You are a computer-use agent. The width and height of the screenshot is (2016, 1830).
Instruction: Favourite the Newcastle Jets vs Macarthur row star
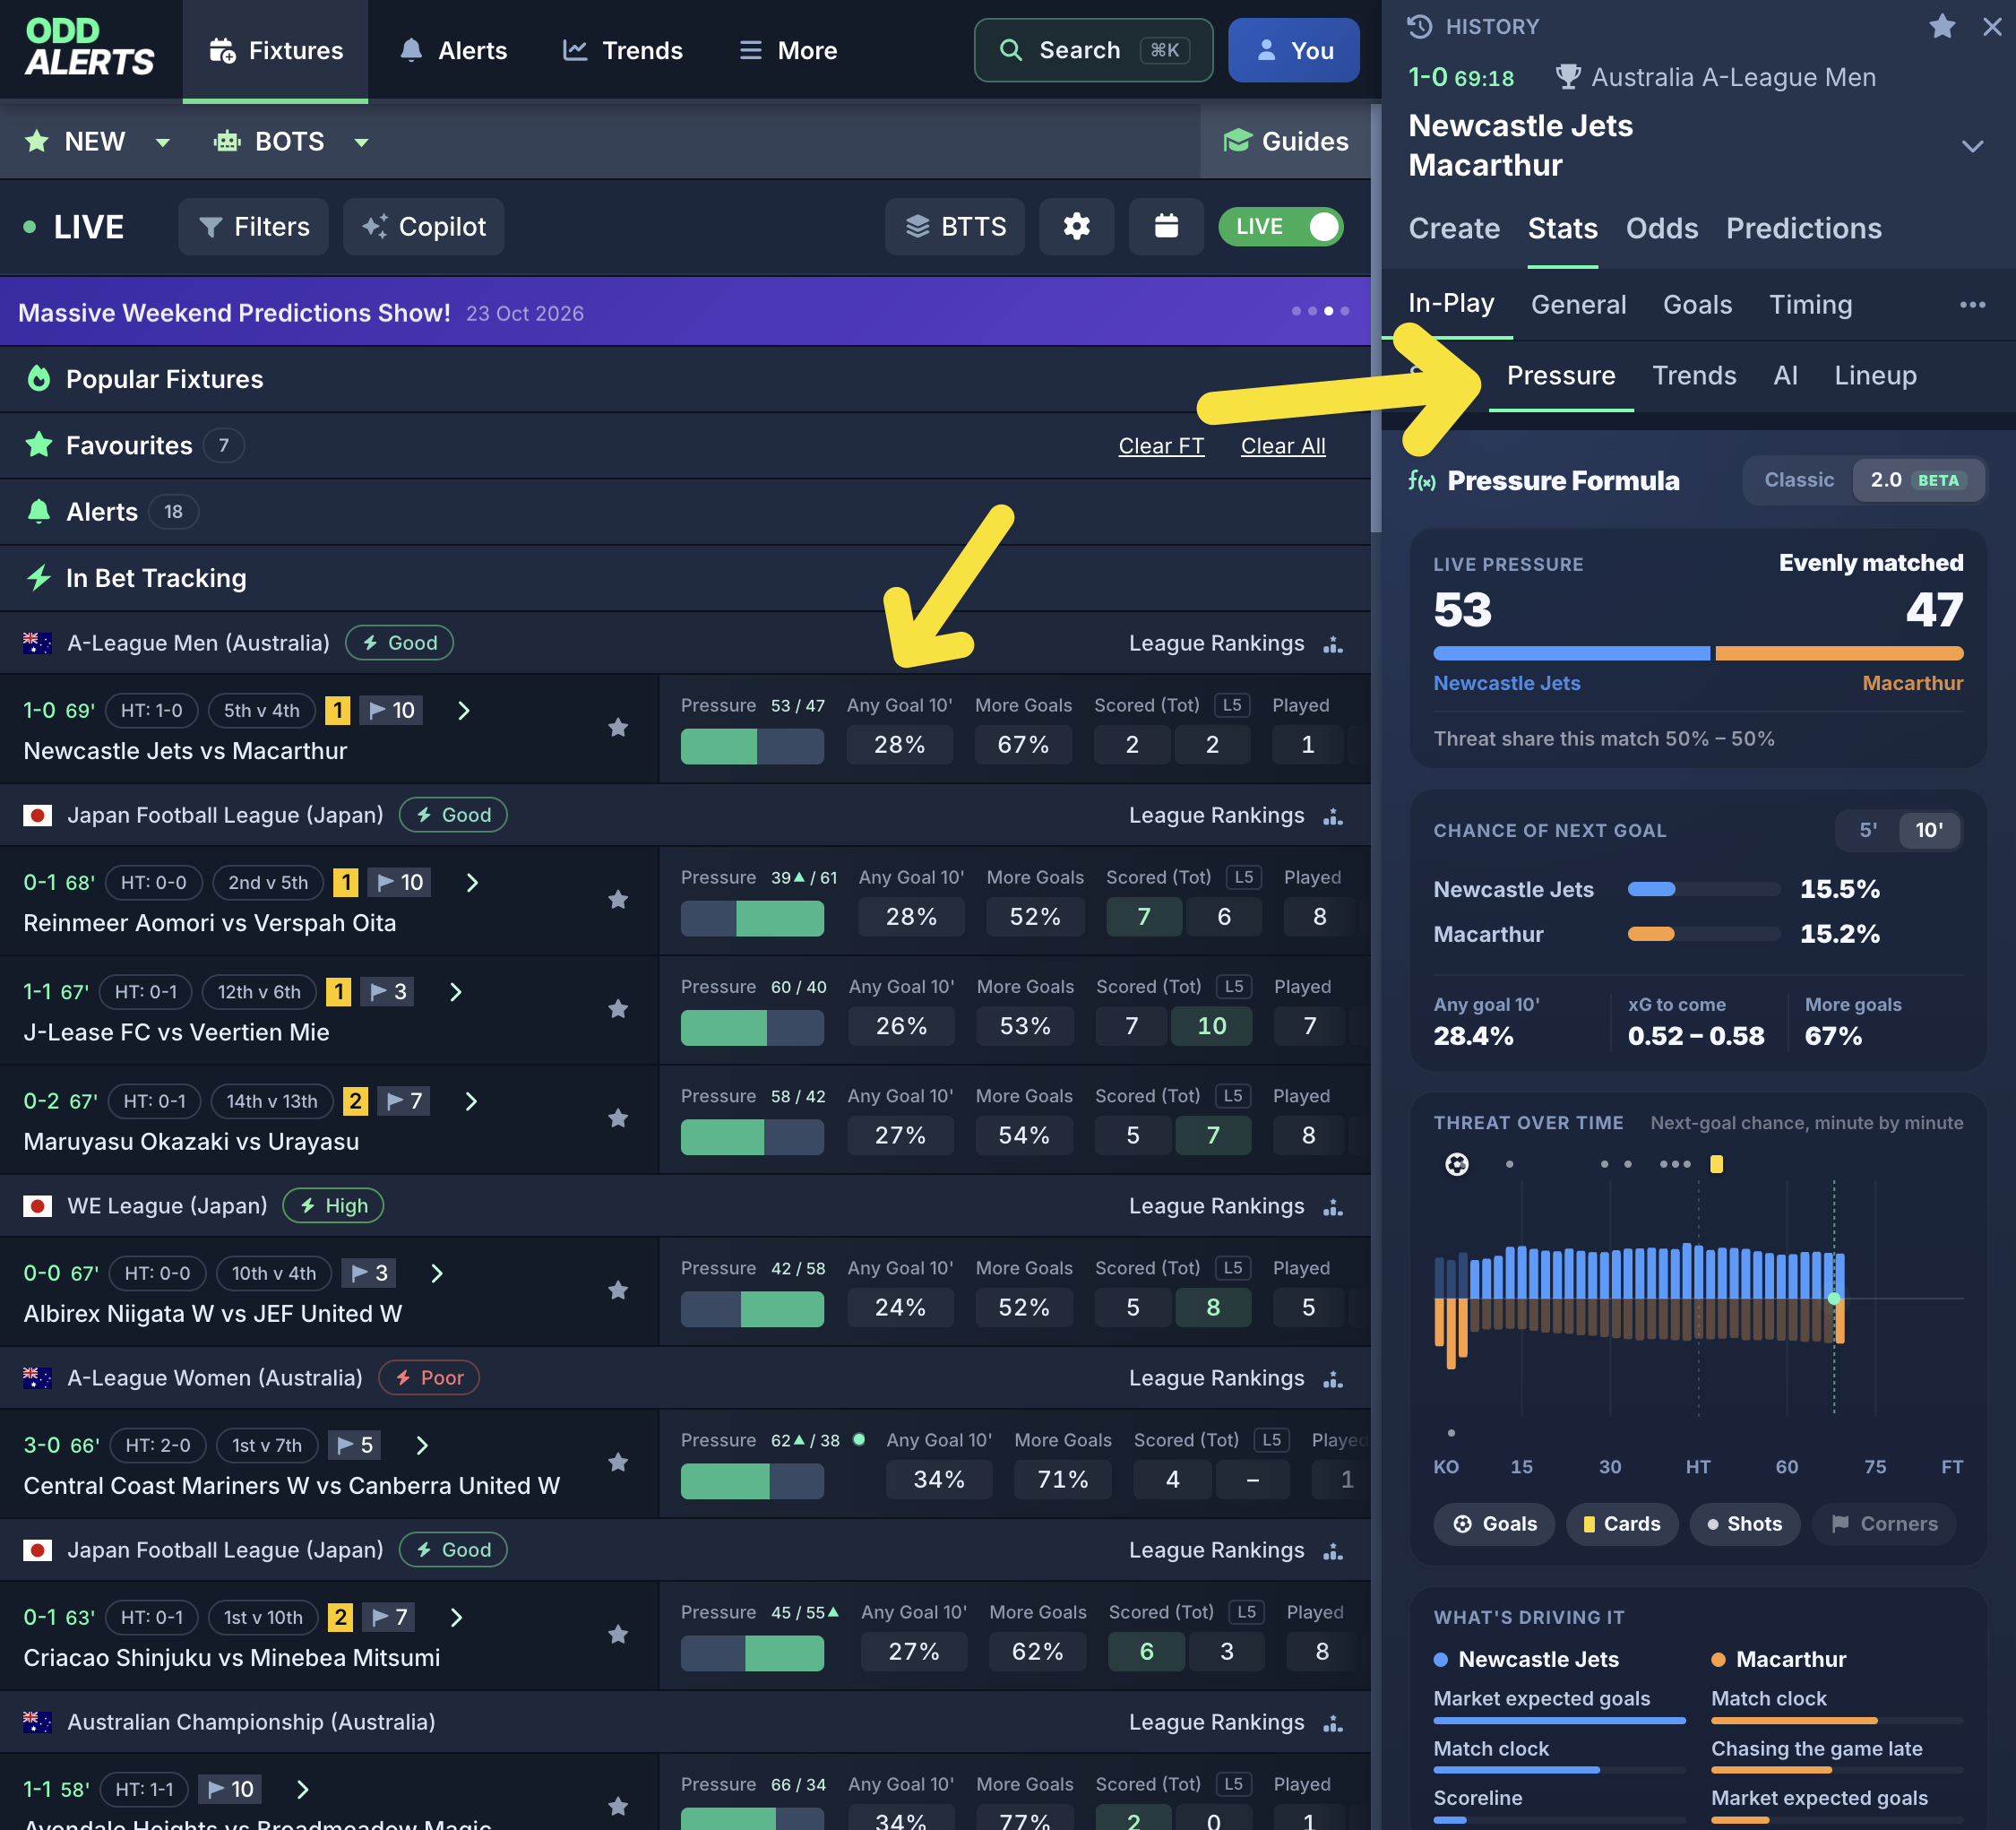pos(618,728)
